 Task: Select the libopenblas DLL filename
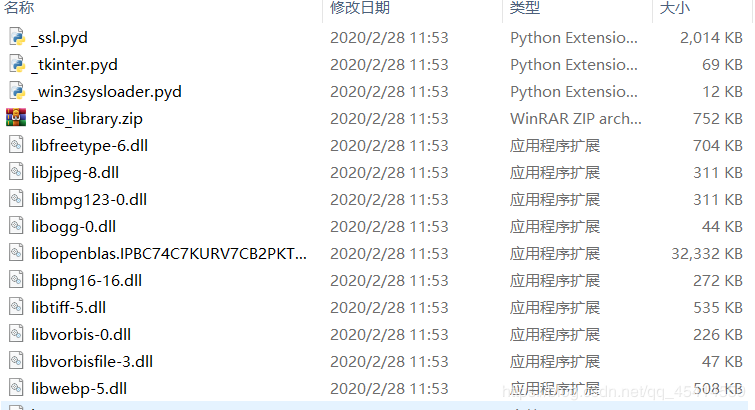[169, 254]
